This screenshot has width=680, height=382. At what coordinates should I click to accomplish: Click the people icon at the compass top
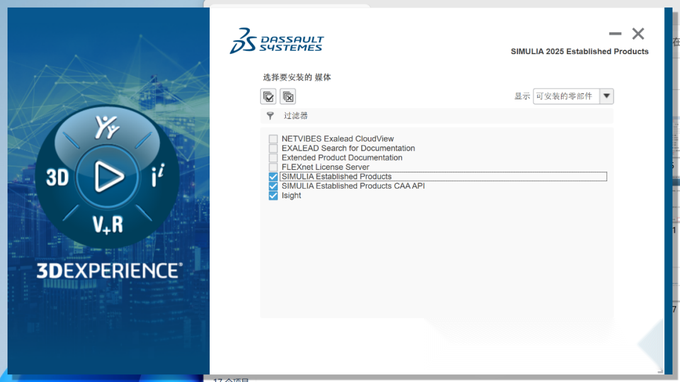click(x=107, y=127)
